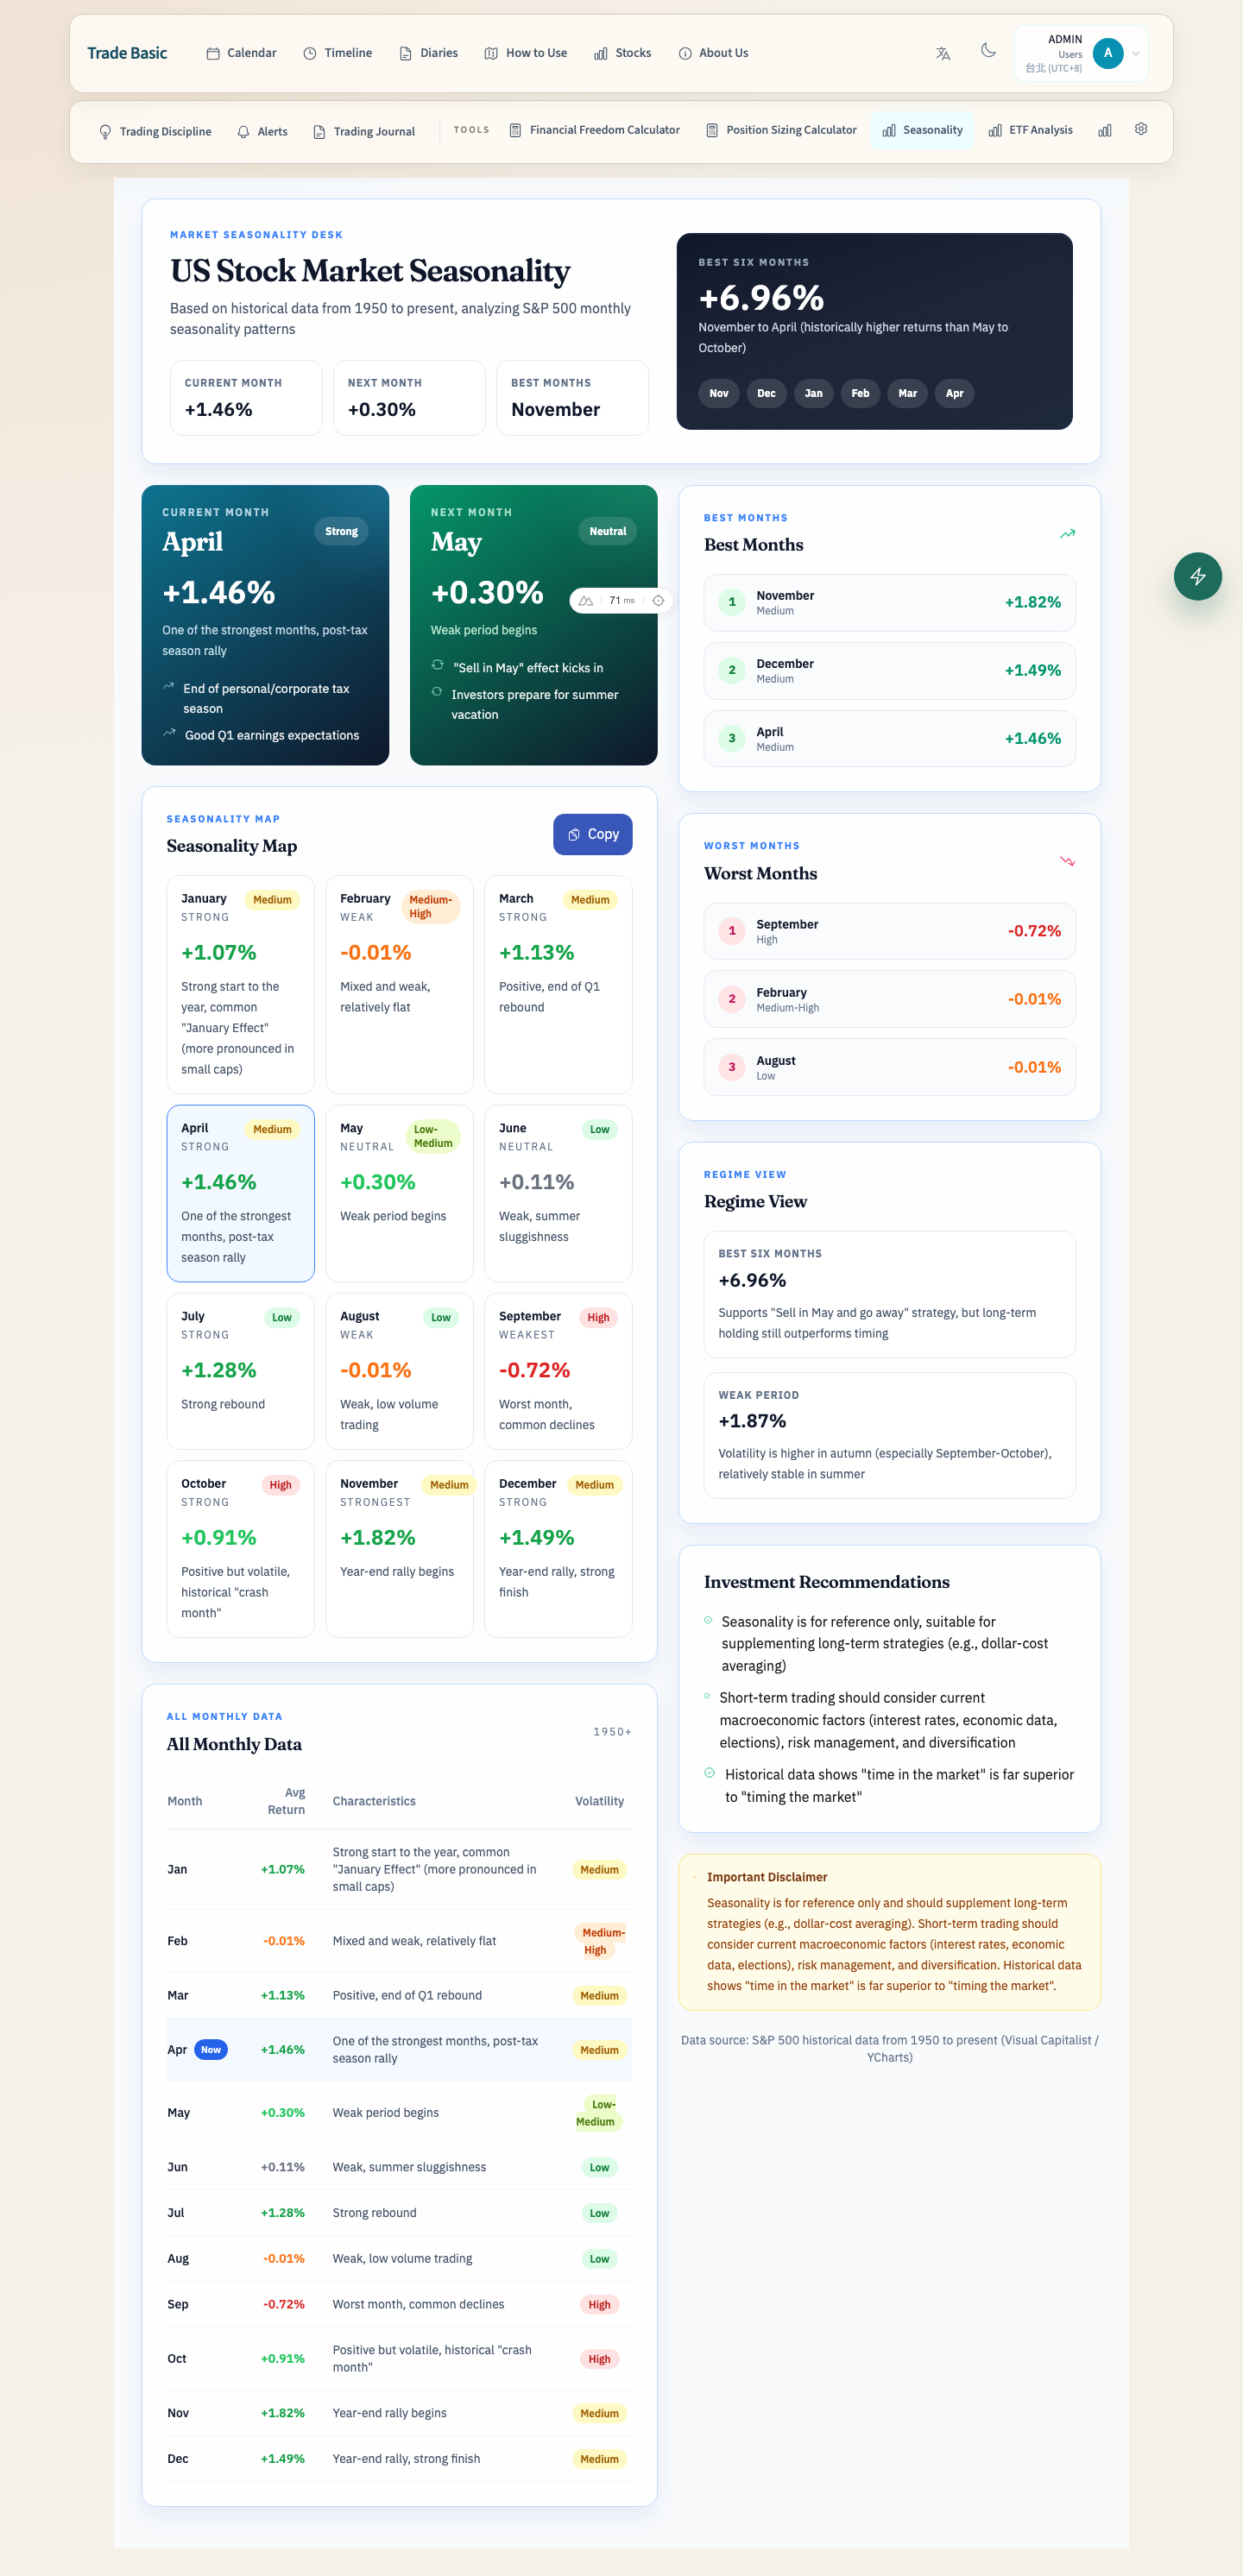Screen dimensions: 1243x2576
Task: Toggle dark mode with the moon icon
Action: 988,51
